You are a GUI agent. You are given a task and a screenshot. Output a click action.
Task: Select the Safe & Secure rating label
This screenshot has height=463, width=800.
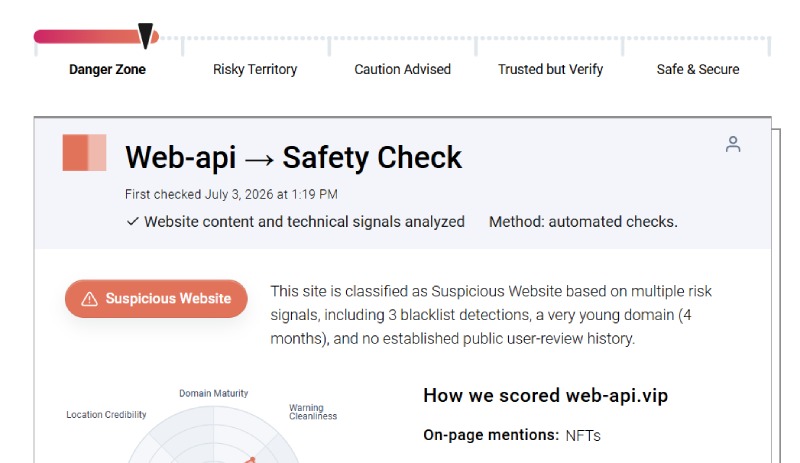click(x=697, y=69)
